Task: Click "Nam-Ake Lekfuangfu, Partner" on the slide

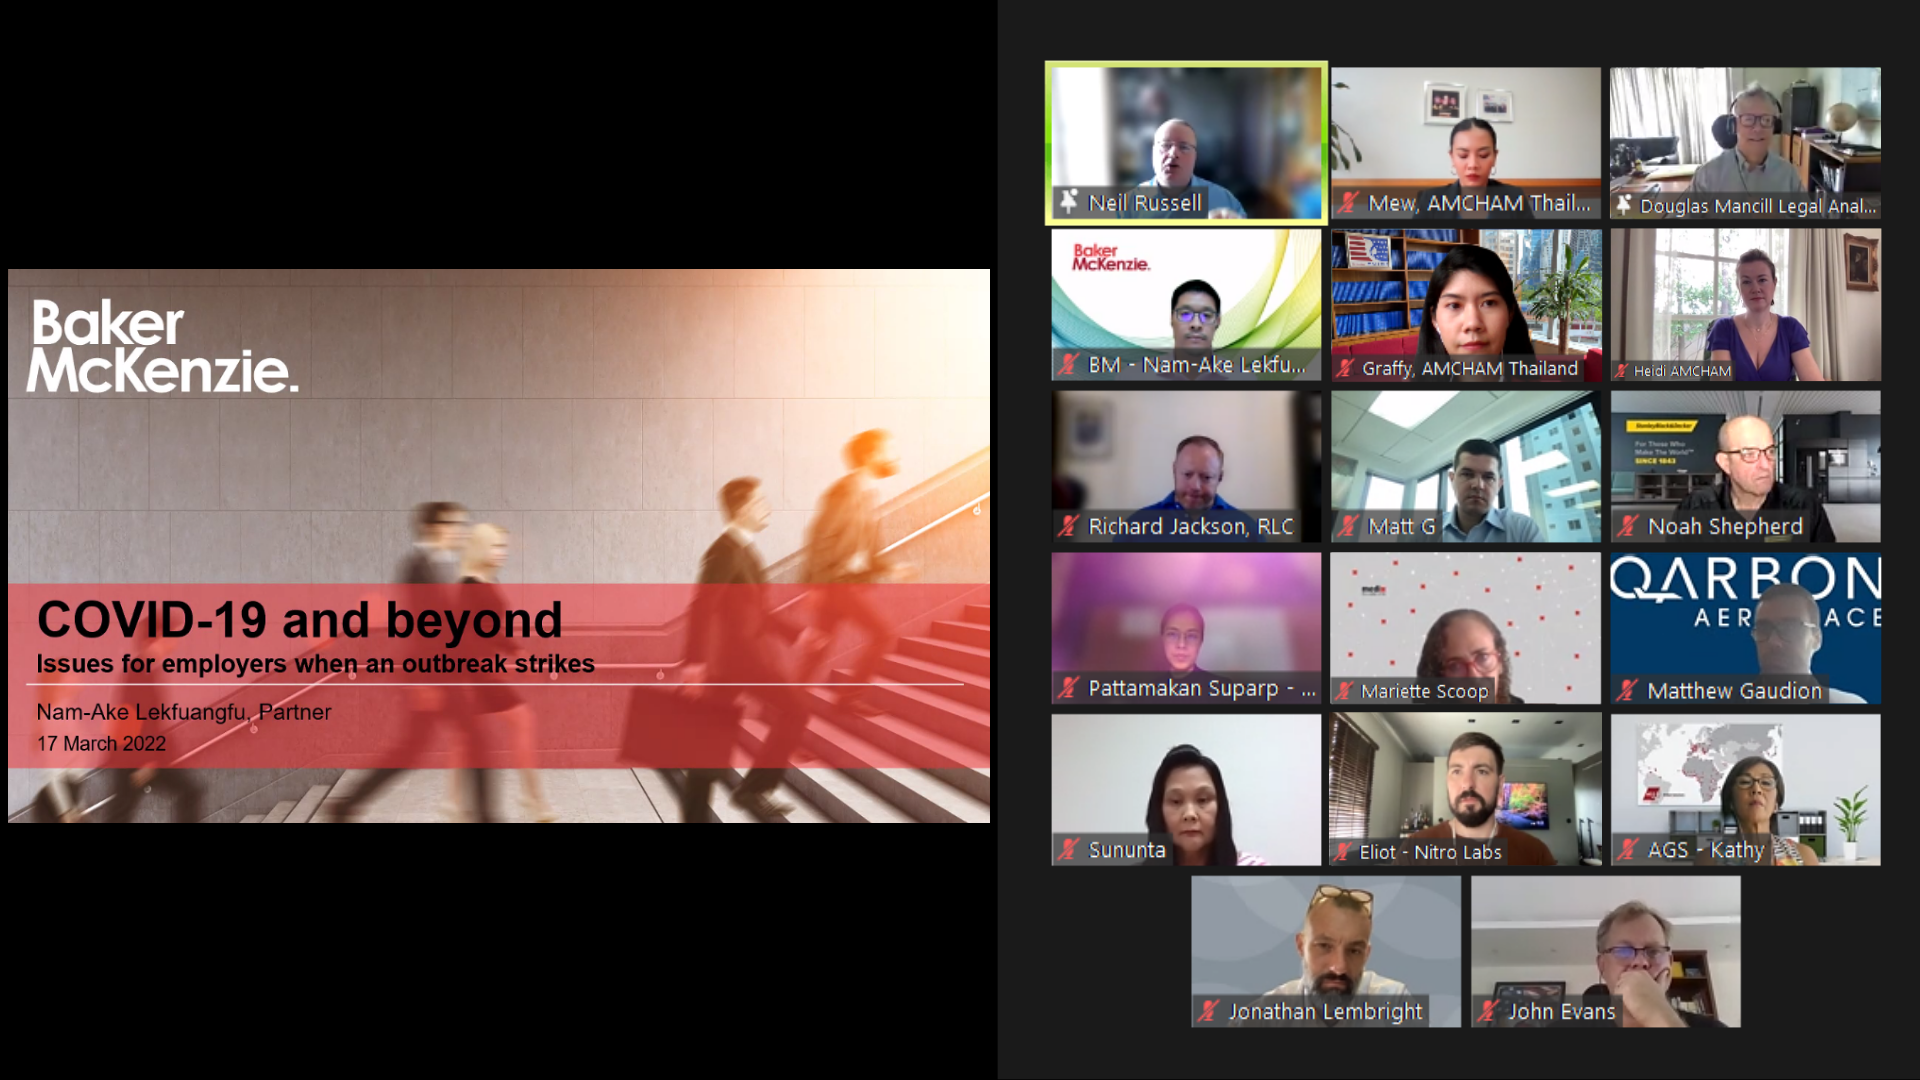Action: tap(184, 712)
